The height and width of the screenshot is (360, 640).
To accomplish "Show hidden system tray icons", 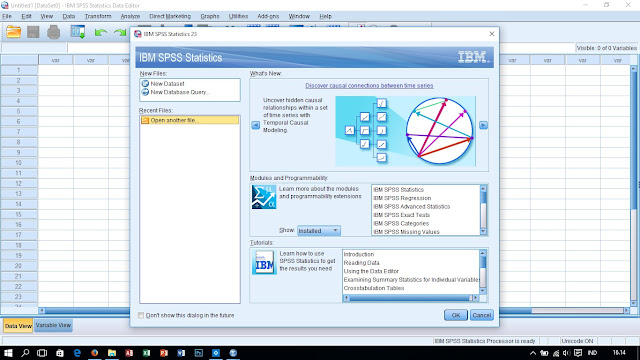I will (533, 353).
